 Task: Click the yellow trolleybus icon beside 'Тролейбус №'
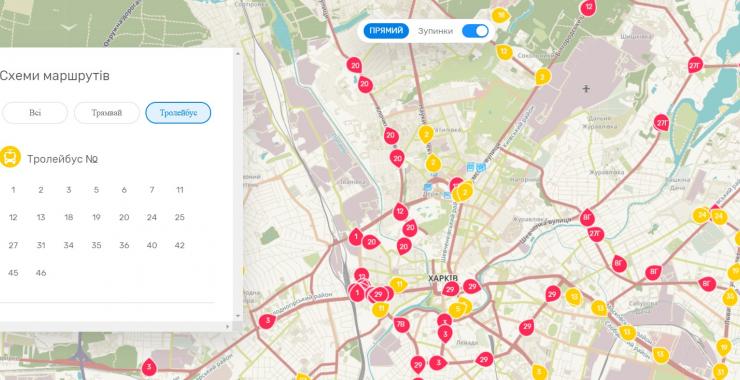coord(9,157)
